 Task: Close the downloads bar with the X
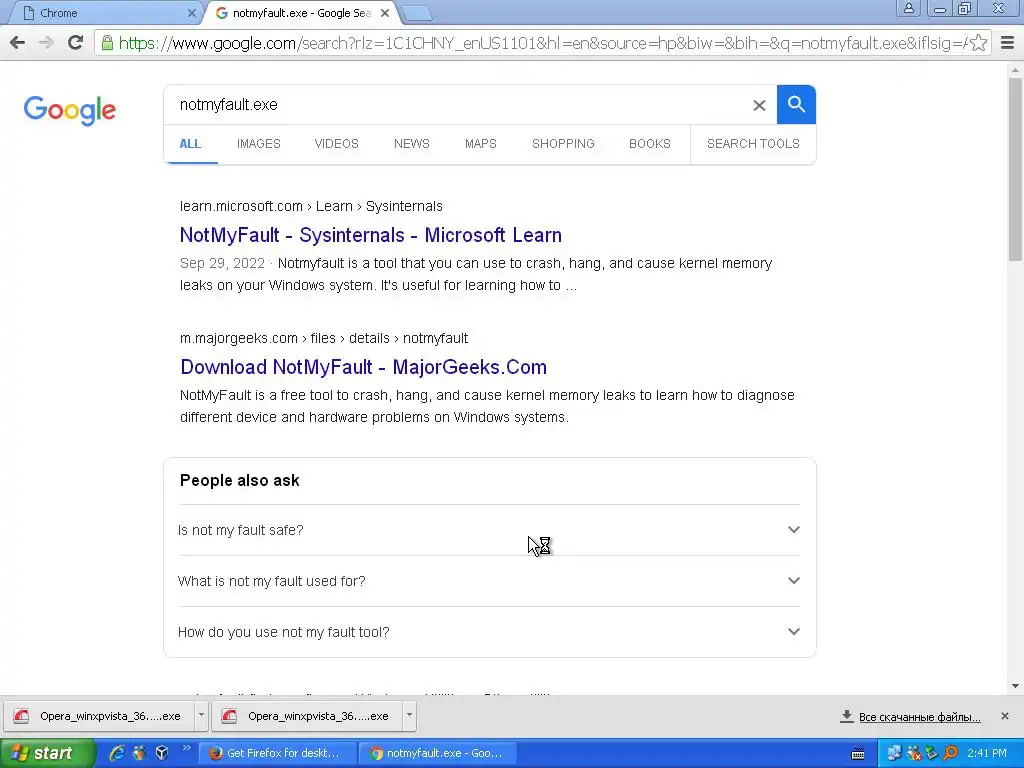click(1004, 716)
